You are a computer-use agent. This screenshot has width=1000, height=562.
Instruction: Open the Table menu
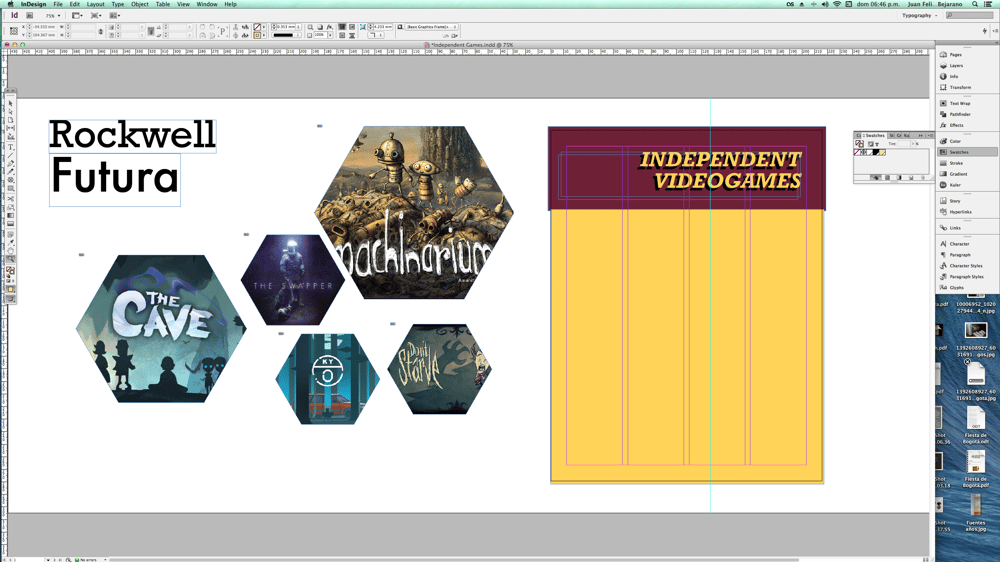click(163, 4)
